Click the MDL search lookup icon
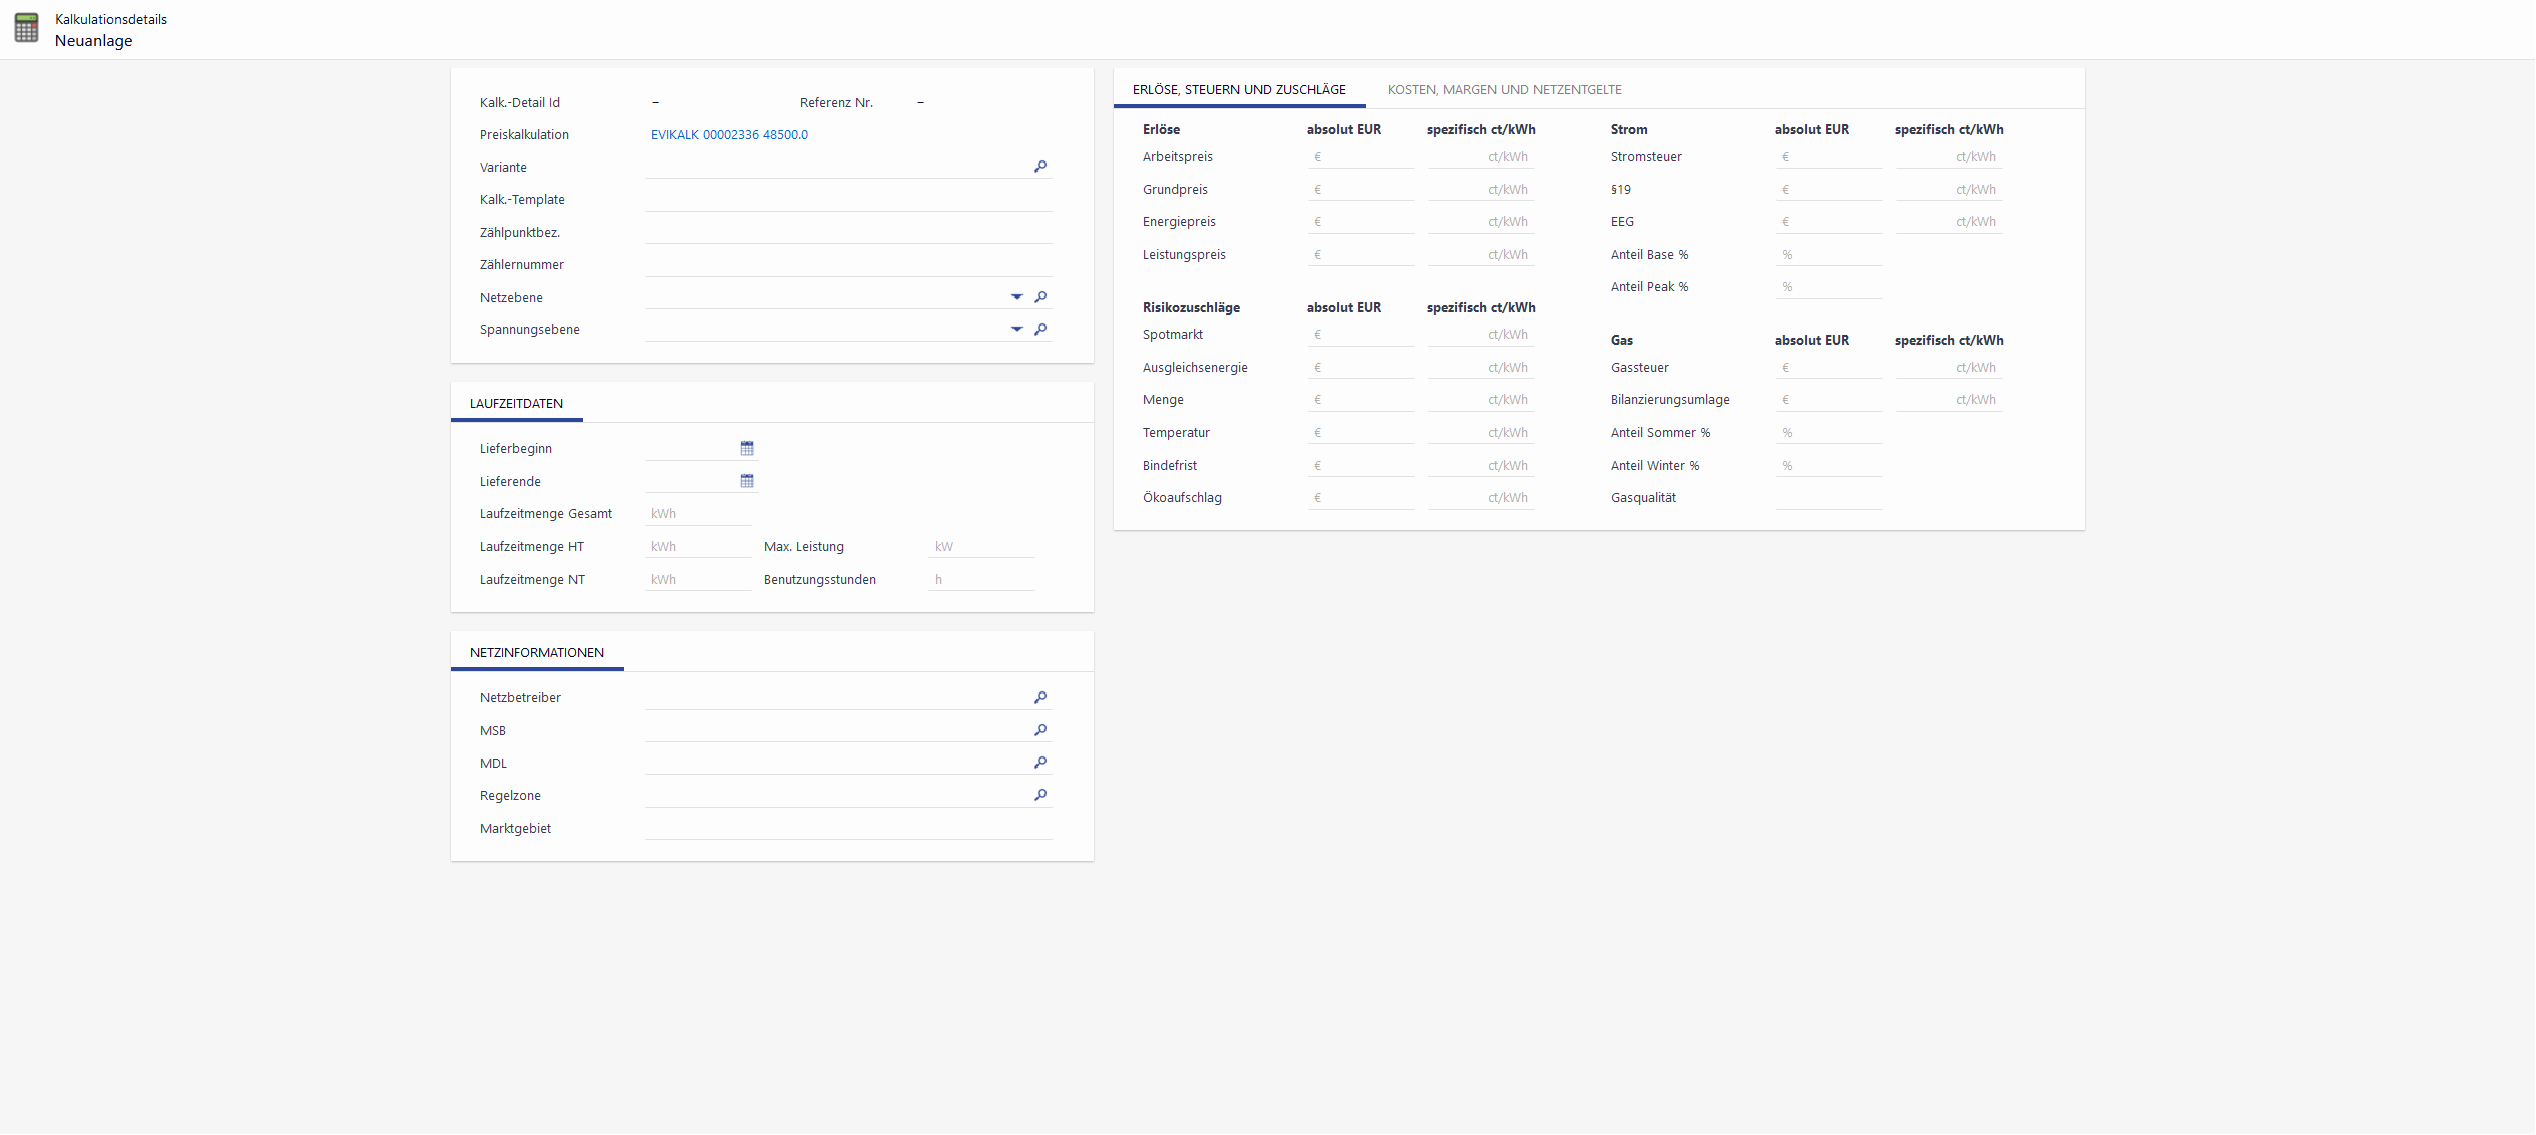Screen dimensions: 2536x1135 pyautogui.click(x=1040, y=762)
